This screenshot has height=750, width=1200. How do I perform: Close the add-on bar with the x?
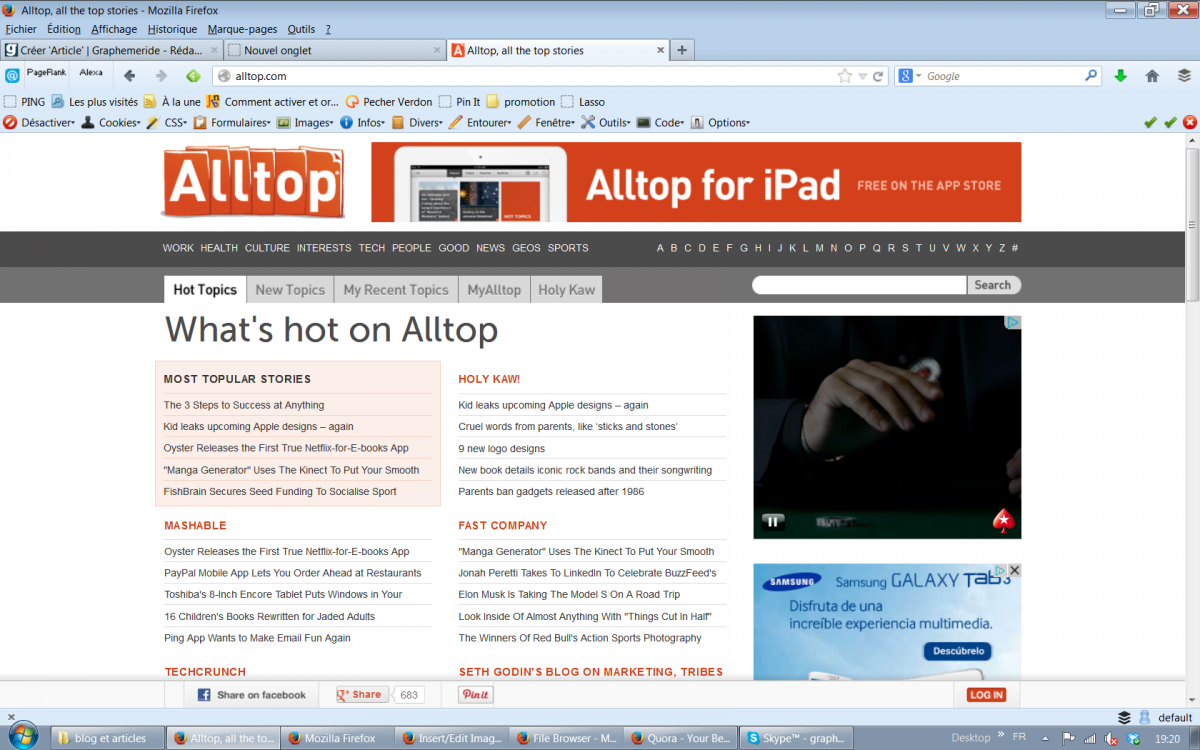click(12, 717)
